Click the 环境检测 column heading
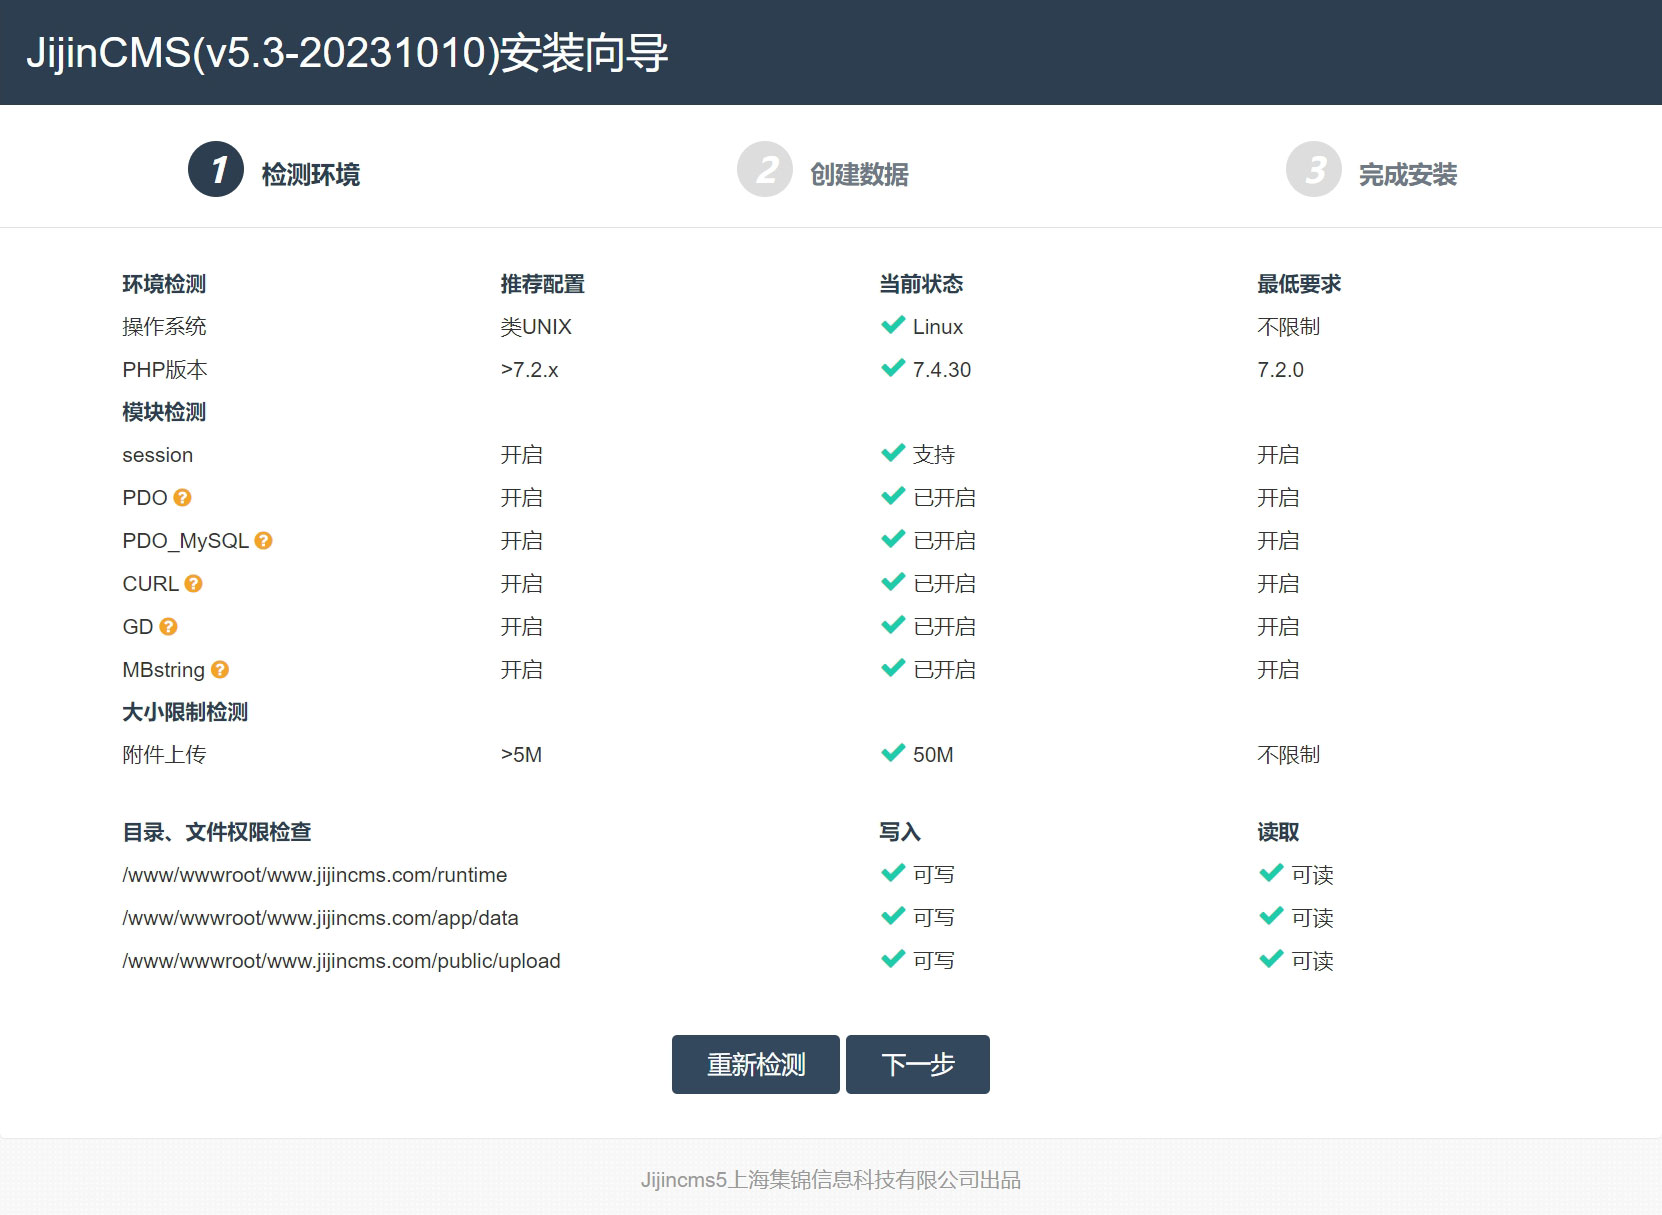This screenshot has width=1662, height=1215. pos(164,284)
